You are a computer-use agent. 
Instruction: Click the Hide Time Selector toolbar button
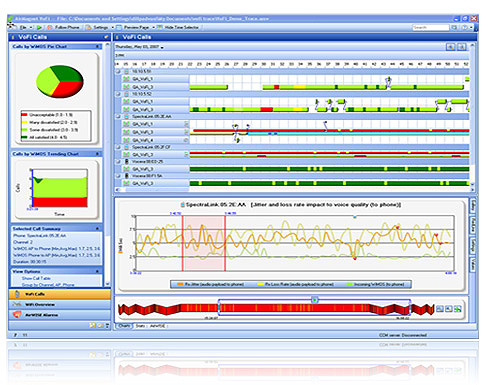click(x=178, y=27)
